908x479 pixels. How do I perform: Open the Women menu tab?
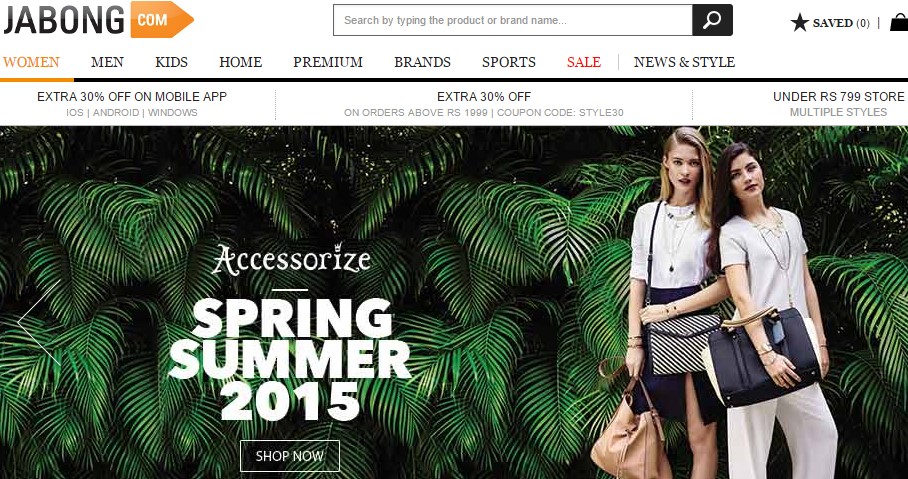click(31, 62)
